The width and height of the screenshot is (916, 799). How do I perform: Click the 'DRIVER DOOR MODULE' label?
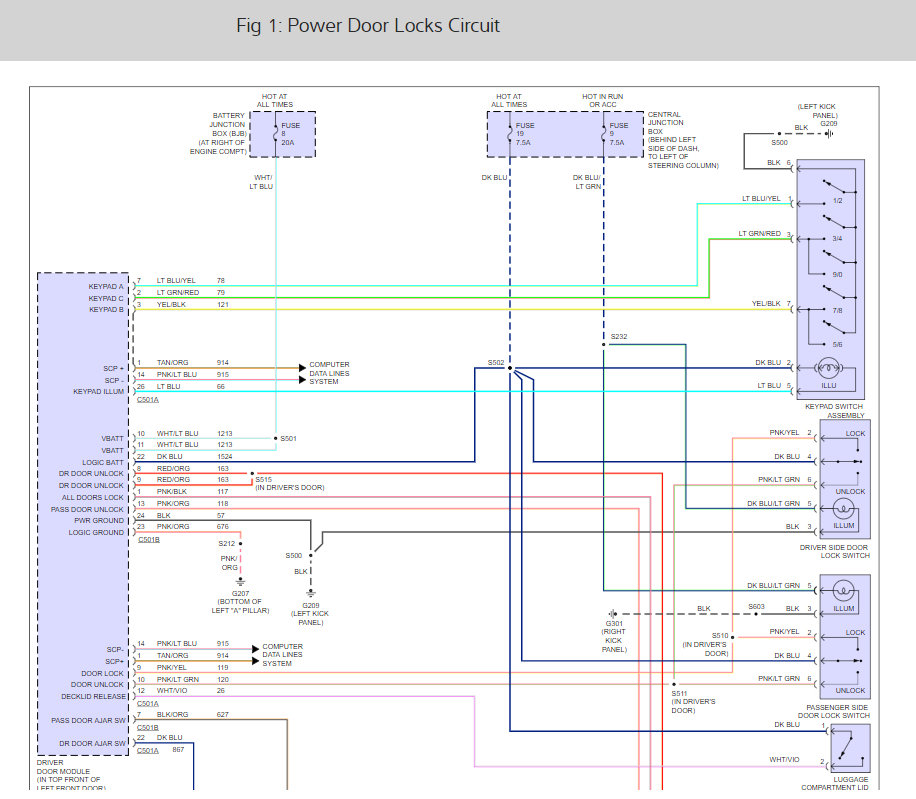click(63, 767)
